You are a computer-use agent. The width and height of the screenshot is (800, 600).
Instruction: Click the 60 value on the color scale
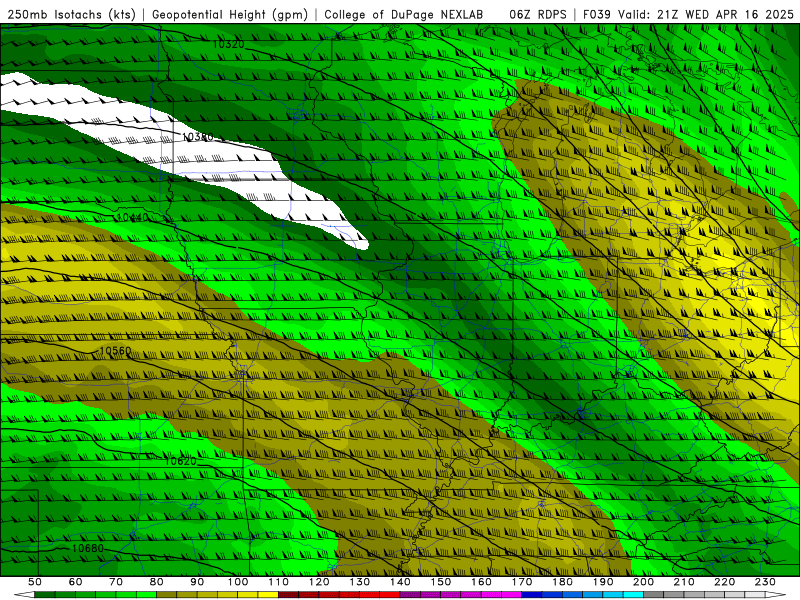point(76,582)
